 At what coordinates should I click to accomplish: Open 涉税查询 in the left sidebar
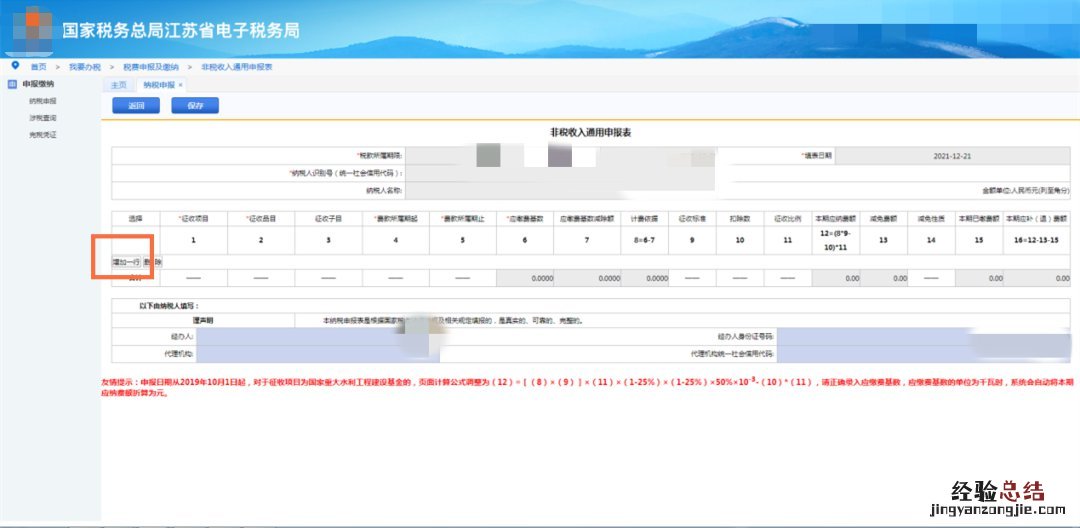point(42,117)
